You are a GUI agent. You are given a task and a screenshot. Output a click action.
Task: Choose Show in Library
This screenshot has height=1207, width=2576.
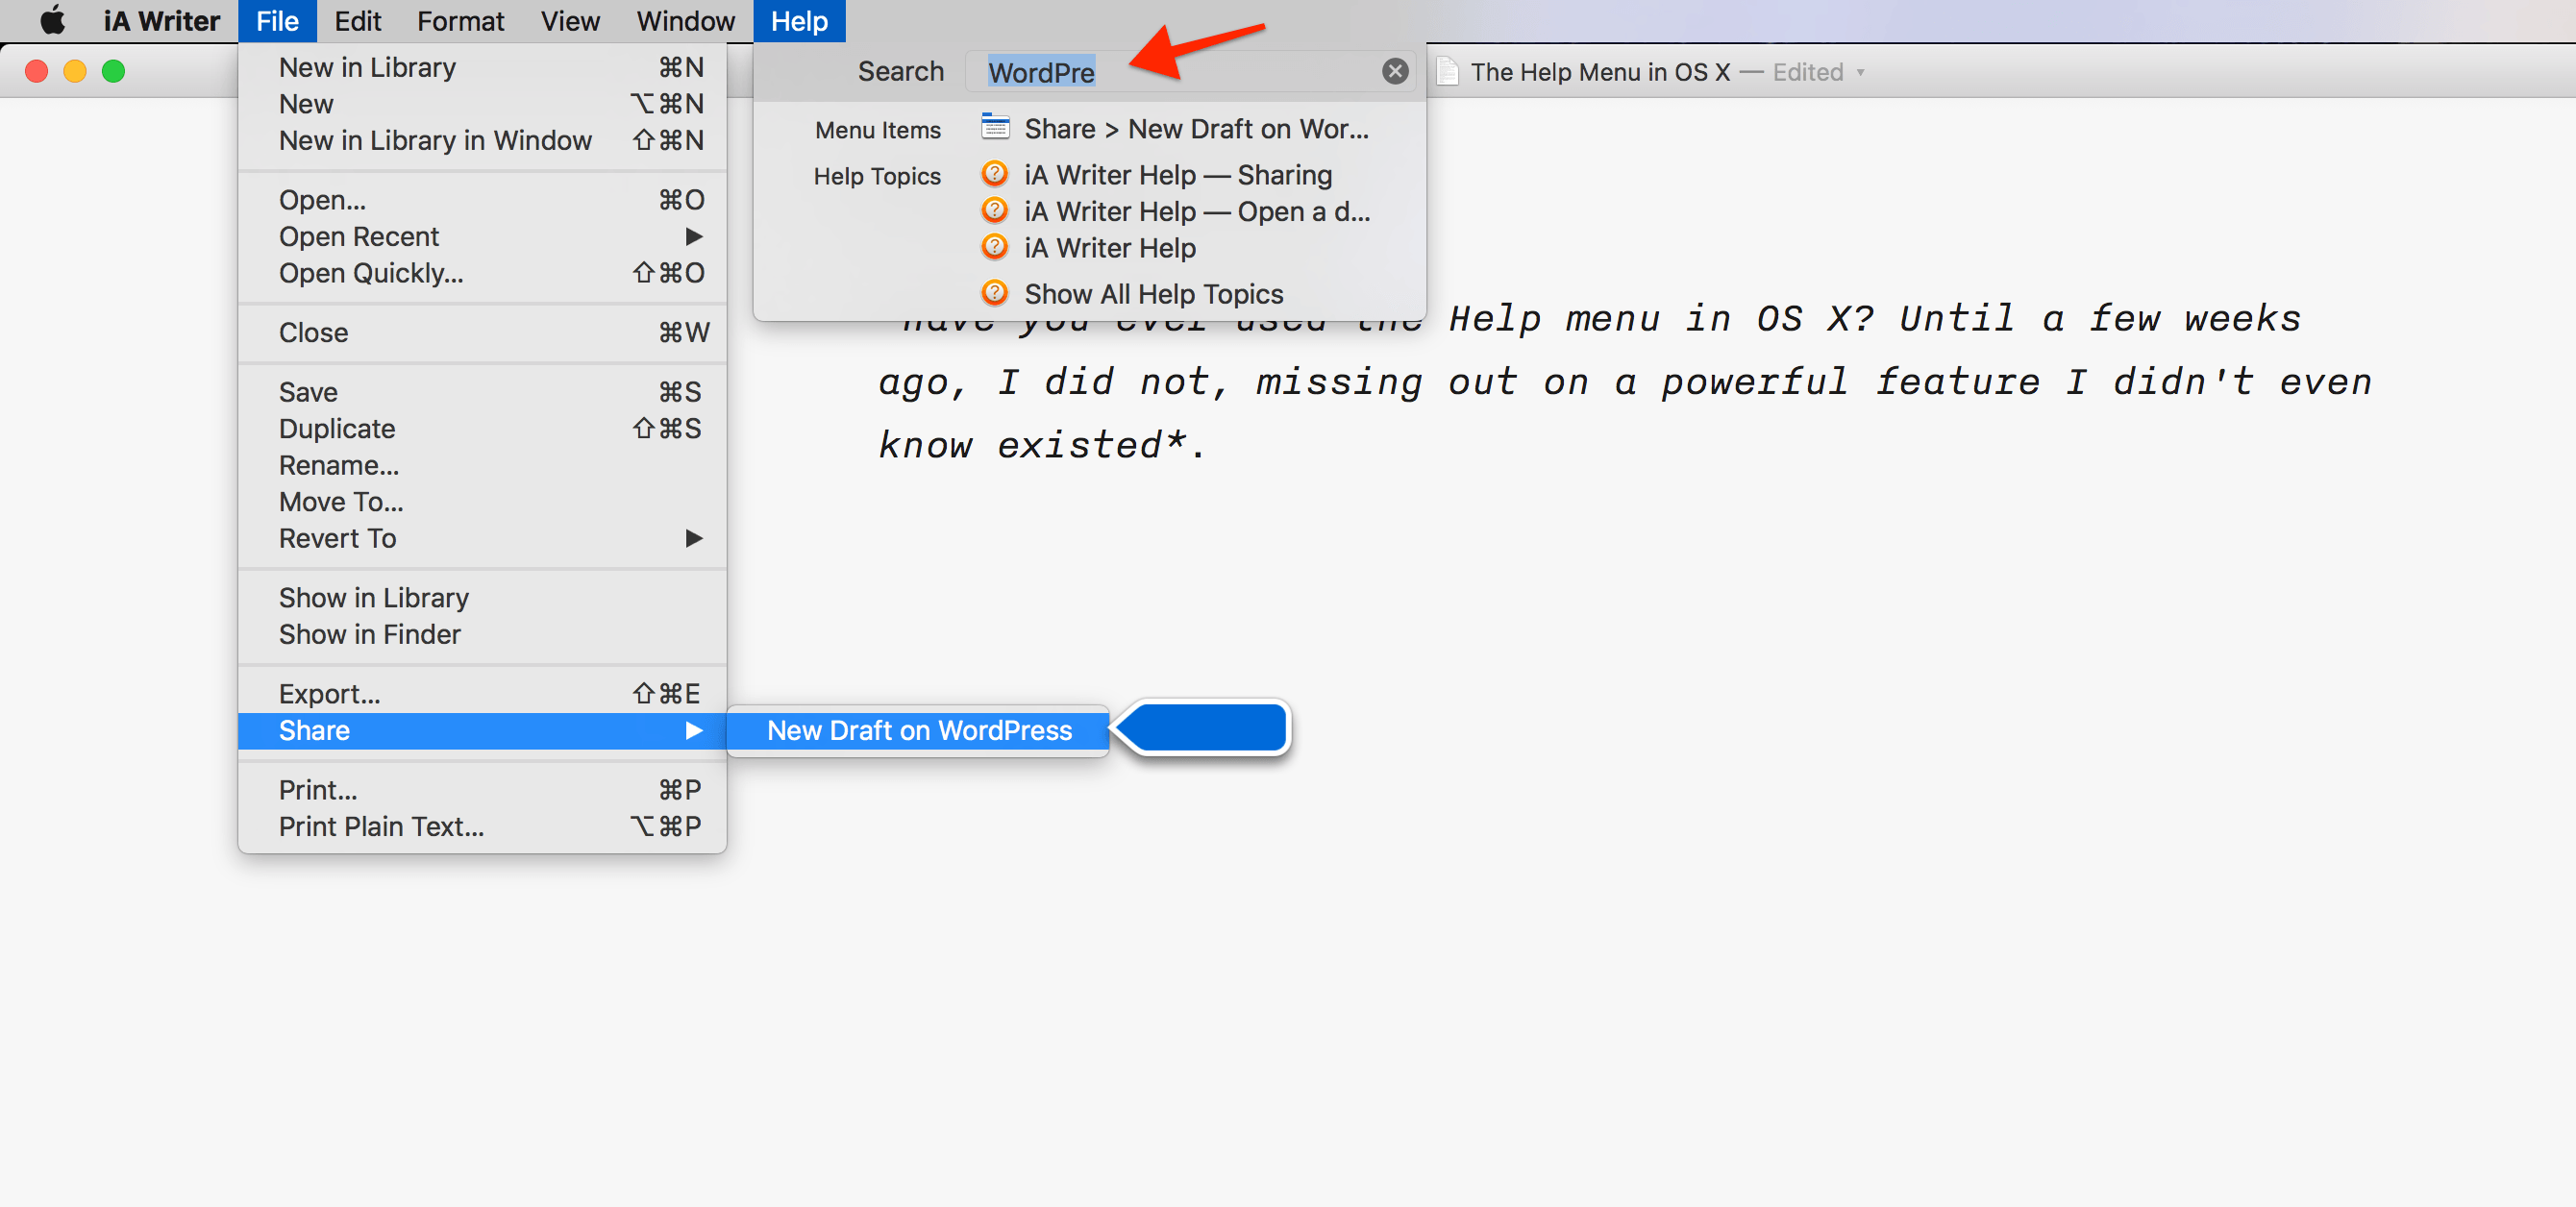(482, 598)
